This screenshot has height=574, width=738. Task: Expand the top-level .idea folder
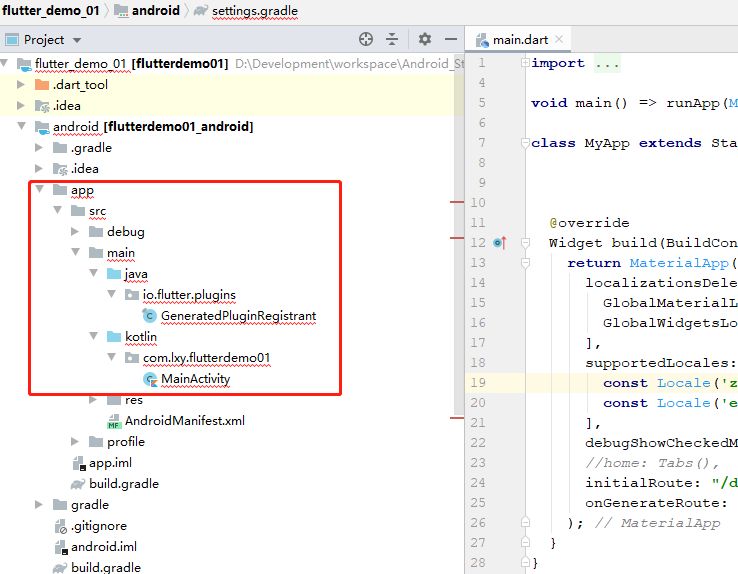click(x=21, y=105)
